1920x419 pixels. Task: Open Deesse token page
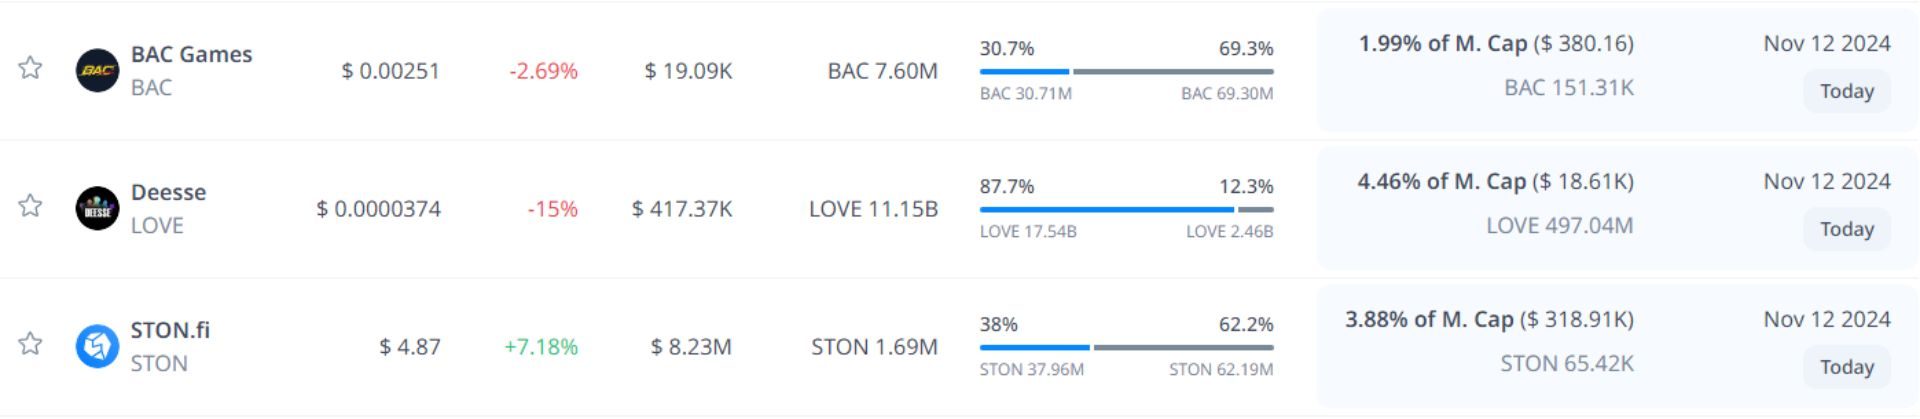[x=168, y=192]
